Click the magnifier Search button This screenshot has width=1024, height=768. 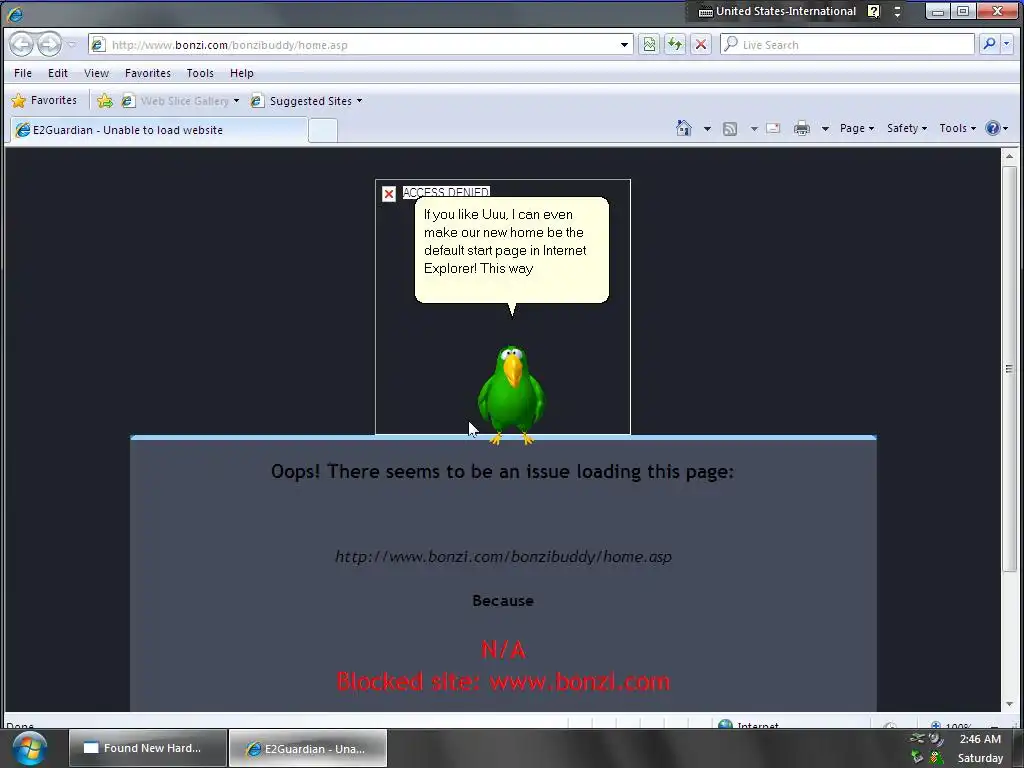[x=989, y=44]
